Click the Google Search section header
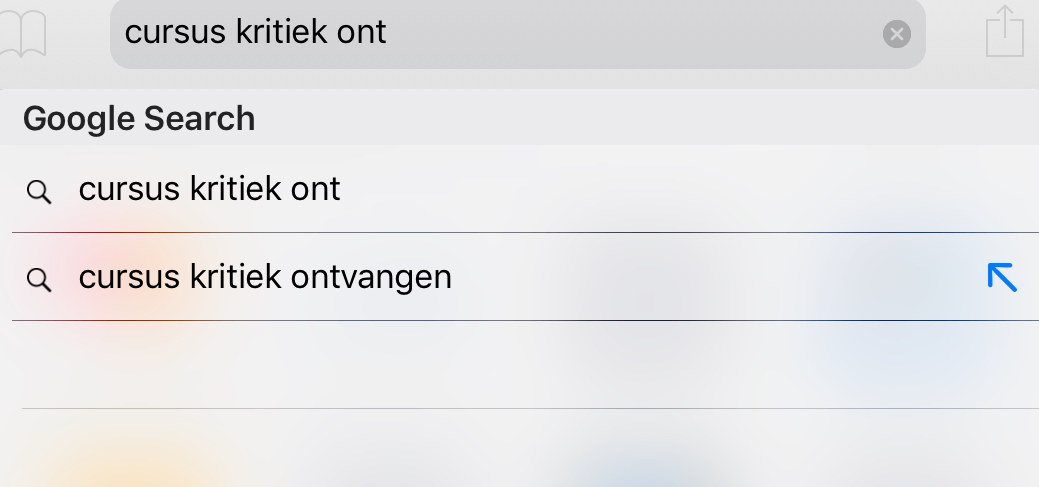This screenshot has width=1039, height=487. point(138,119)
